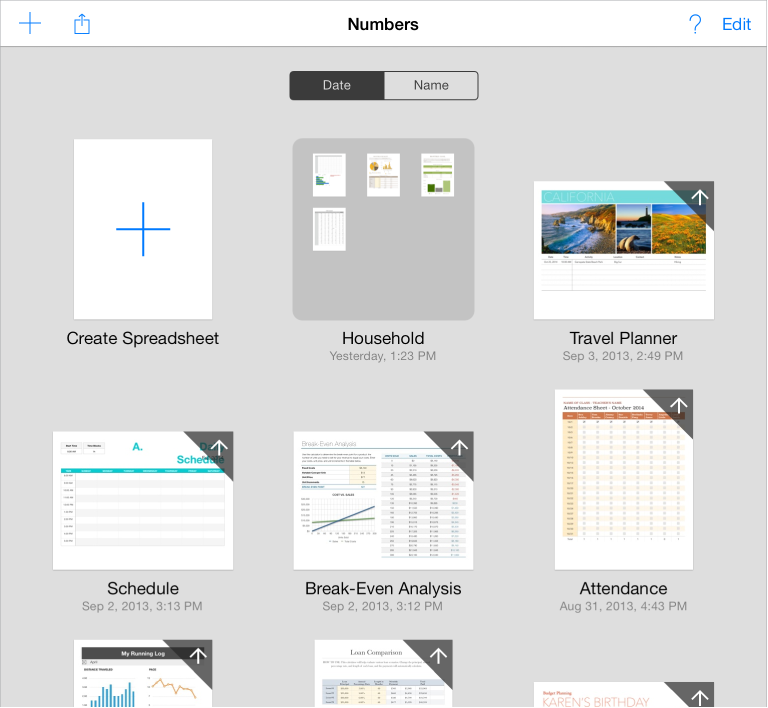Open the Household folder
This screenshot has height=708, width=768.
pos(384,229)
